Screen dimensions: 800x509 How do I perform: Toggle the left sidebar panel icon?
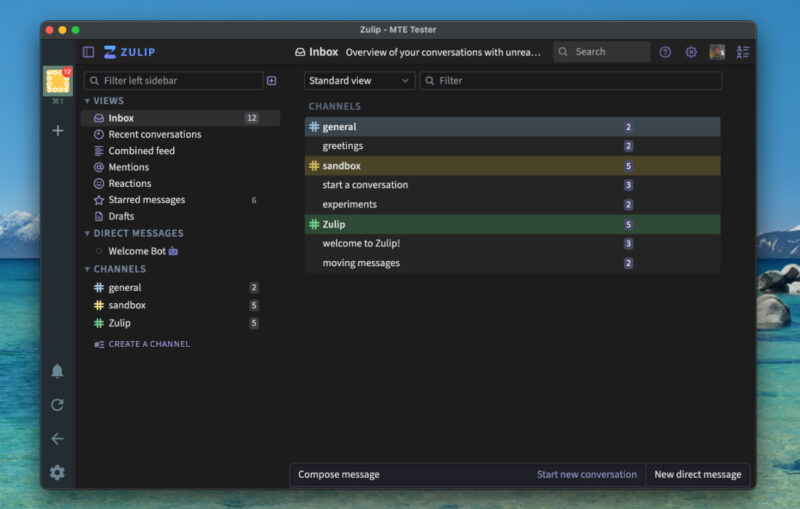pos(88,52)
